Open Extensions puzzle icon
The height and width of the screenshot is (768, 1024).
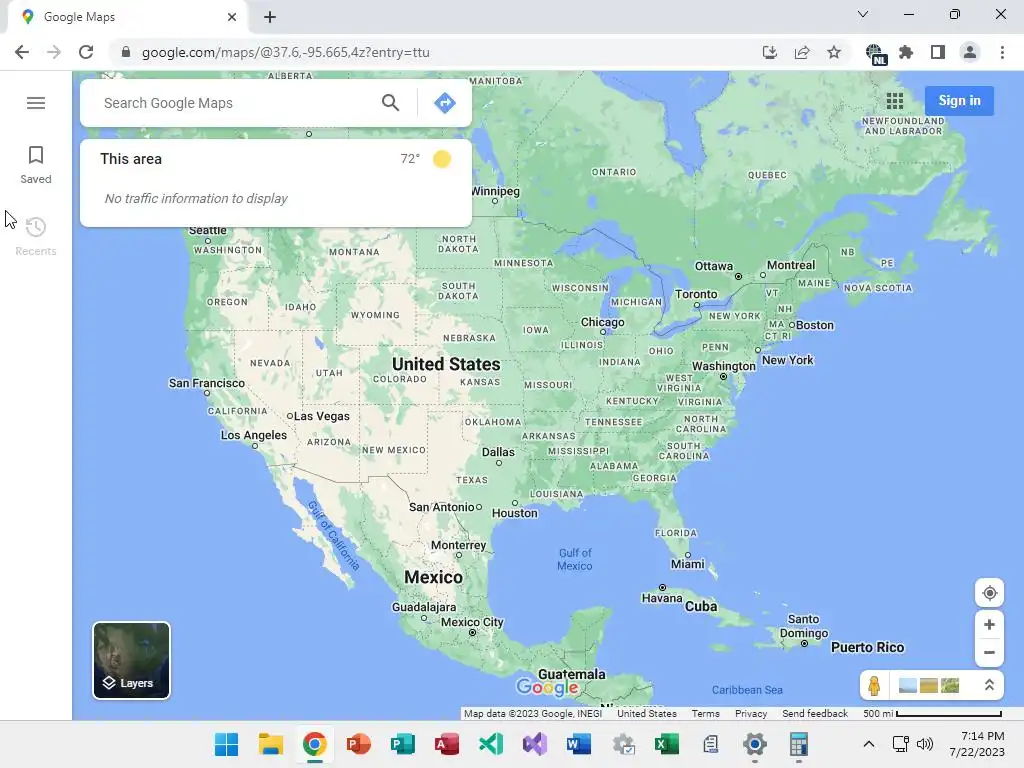click(906, 52)
